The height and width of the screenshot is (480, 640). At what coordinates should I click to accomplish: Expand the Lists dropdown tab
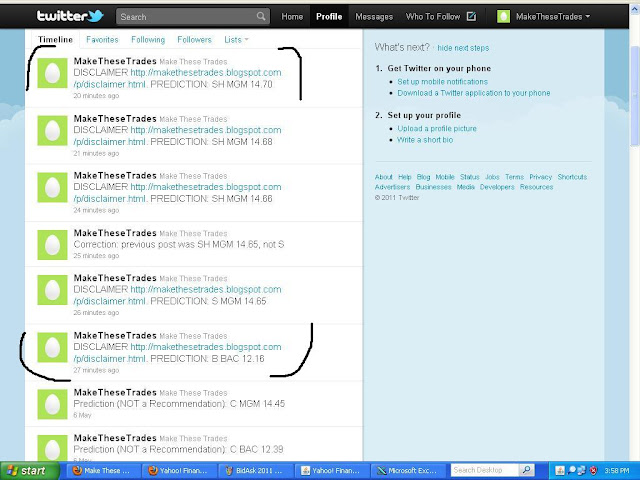tap(236, 40)
